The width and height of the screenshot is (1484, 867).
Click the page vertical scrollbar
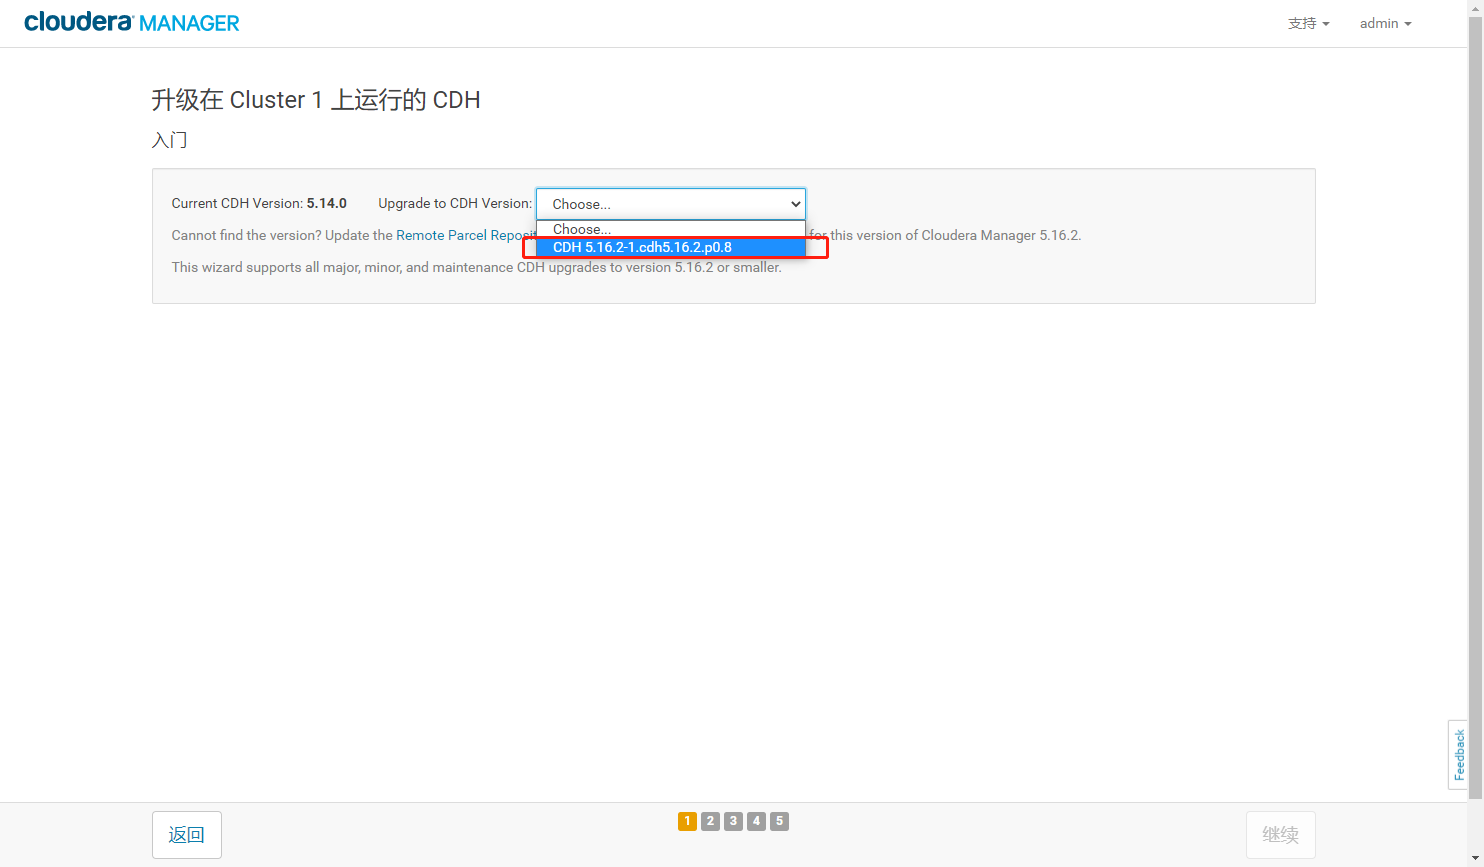1475,410
